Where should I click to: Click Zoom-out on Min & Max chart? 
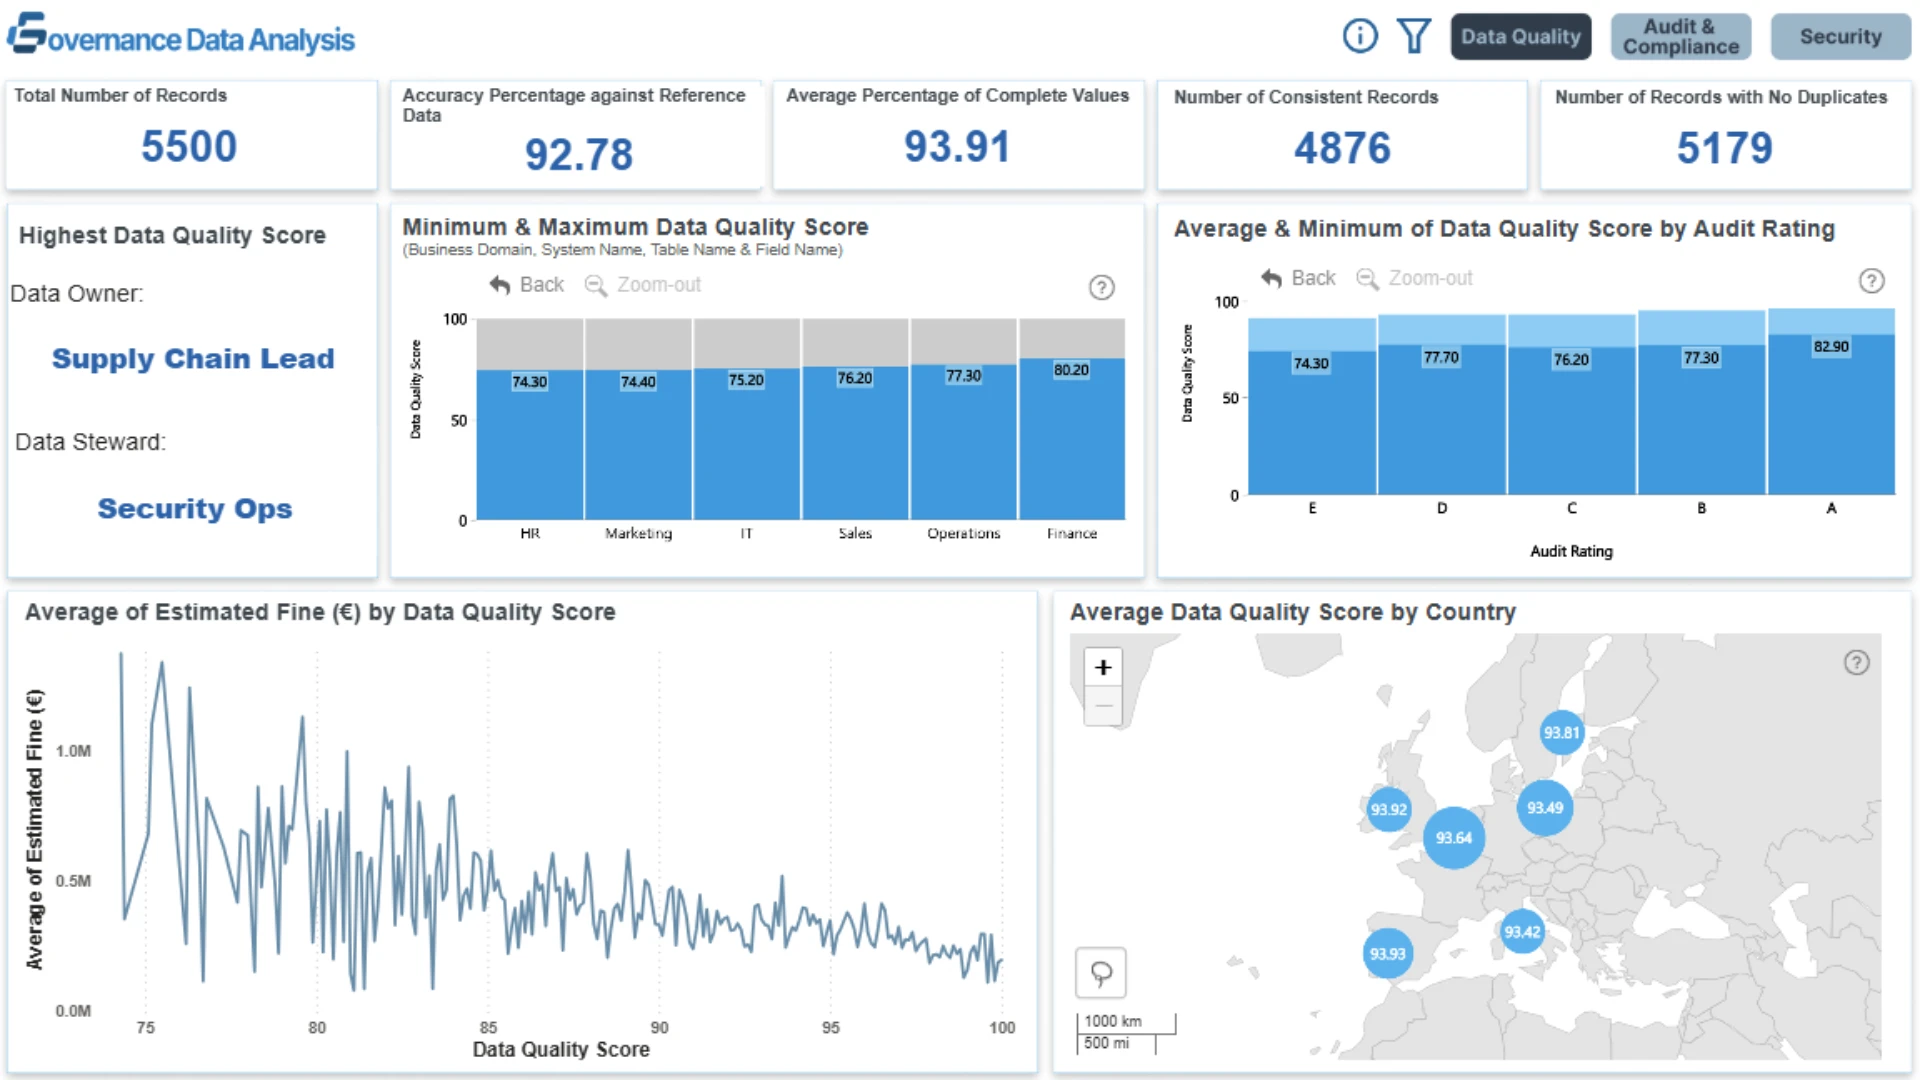tap(642, 285)
